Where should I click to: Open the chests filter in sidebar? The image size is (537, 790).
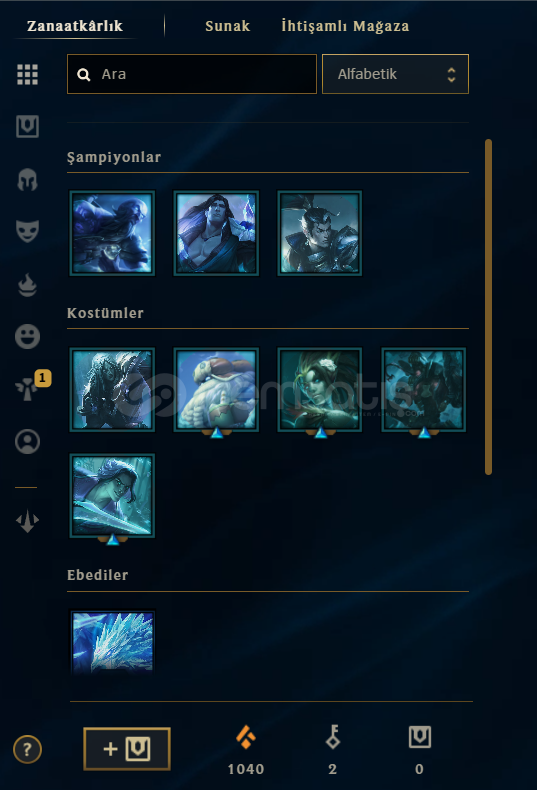(27, 126)
